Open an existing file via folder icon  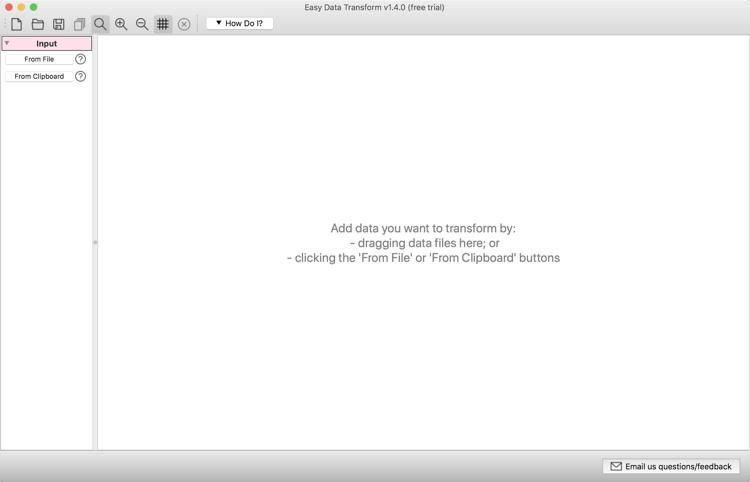pyautogui.click(x=38, y=24)
